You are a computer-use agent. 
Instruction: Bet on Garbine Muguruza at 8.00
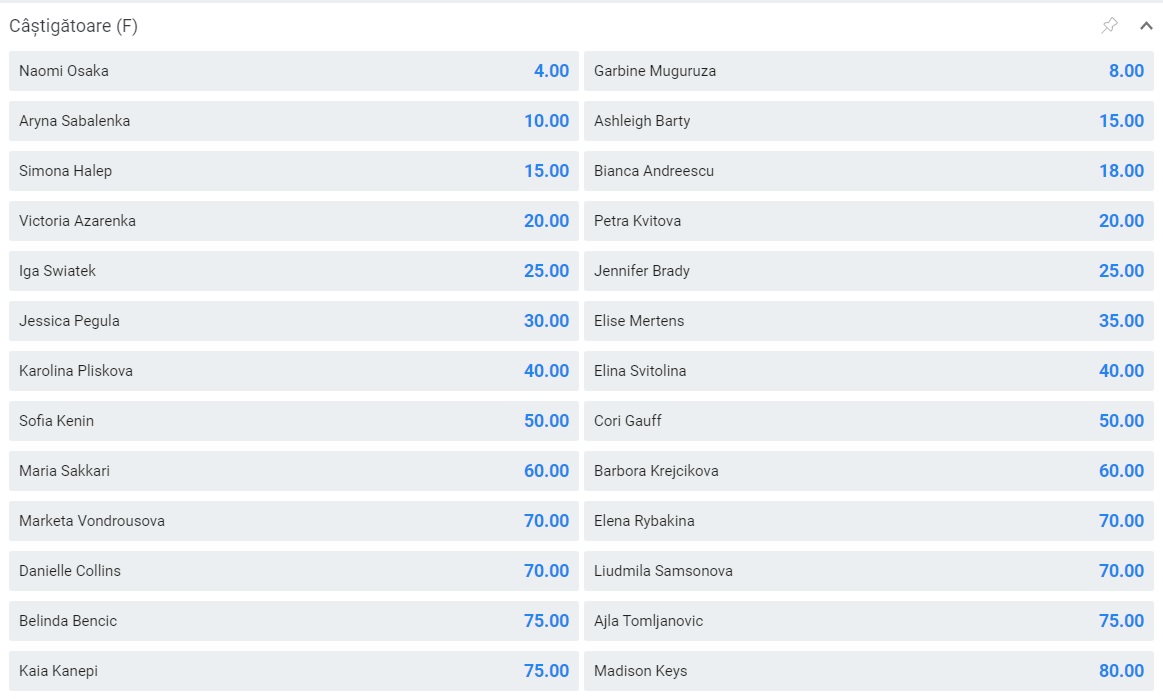coord(868,71)
